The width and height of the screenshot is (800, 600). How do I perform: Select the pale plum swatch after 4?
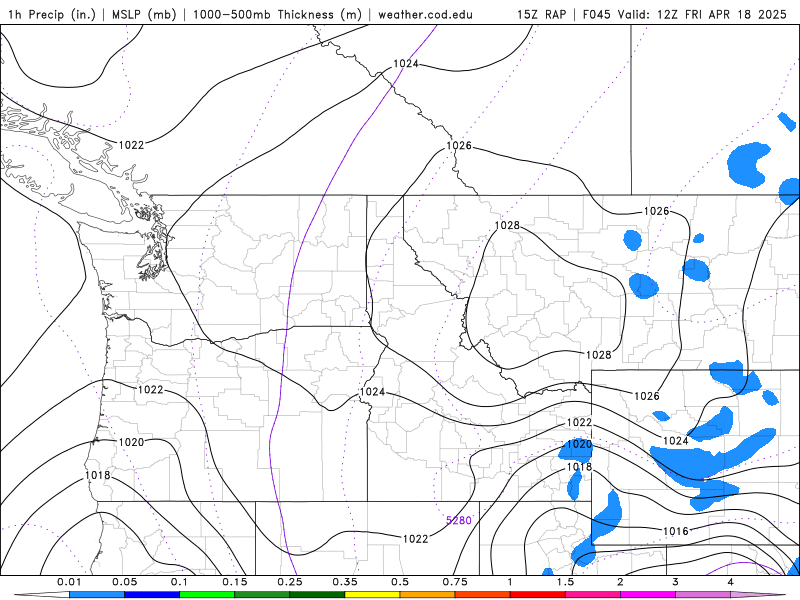click(758, 594)
